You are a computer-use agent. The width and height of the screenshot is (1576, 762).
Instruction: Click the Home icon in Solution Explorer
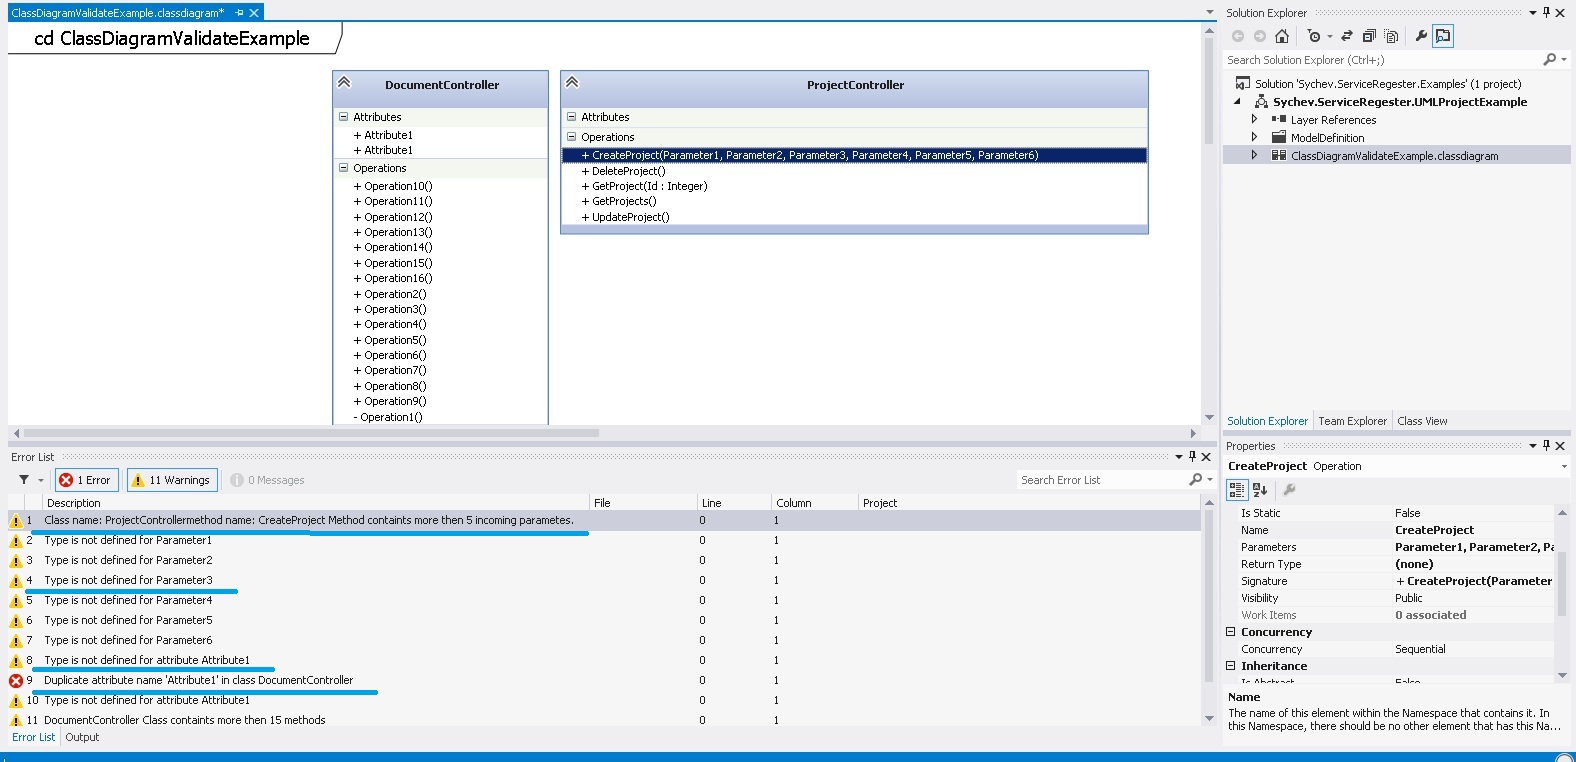pyautogui.click(x=1282, y=36)
